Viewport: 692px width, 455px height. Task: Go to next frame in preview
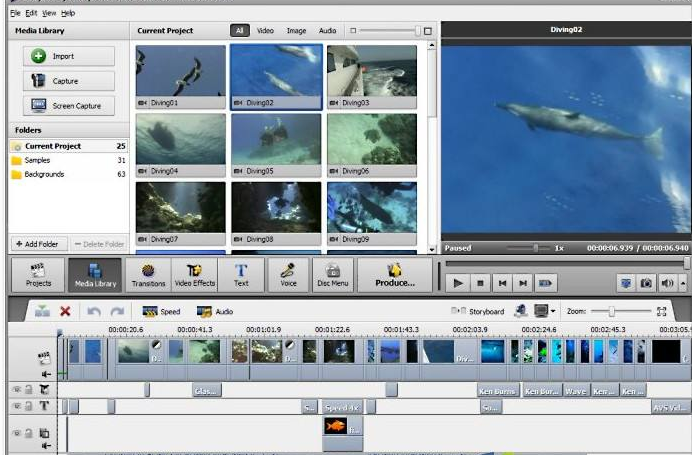pyautogui.click(x=523, y=283)
